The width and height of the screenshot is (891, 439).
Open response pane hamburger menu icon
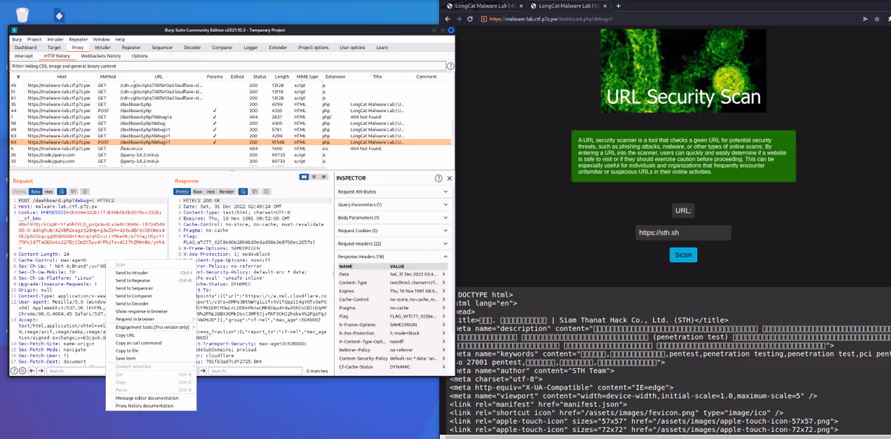click(x=266, y=191)
